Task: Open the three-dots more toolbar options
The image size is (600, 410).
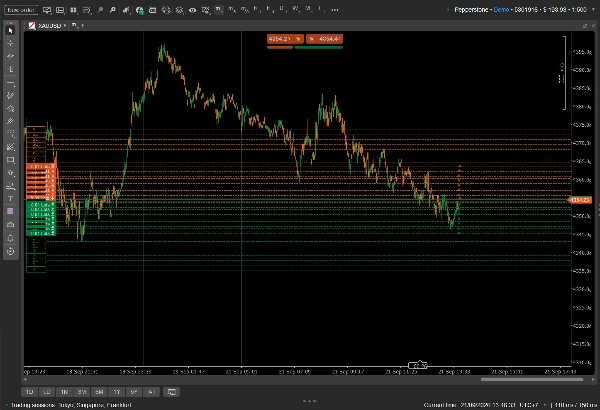Action: click(335, 10)
